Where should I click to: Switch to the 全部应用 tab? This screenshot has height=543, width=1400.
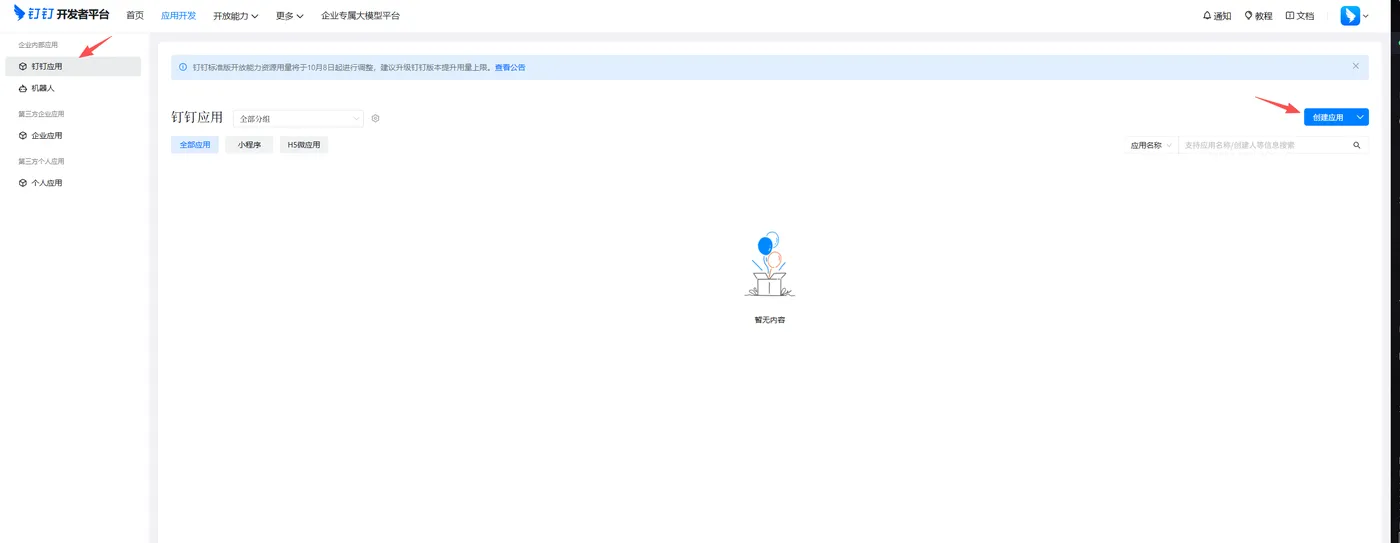(x=195, y=145)
